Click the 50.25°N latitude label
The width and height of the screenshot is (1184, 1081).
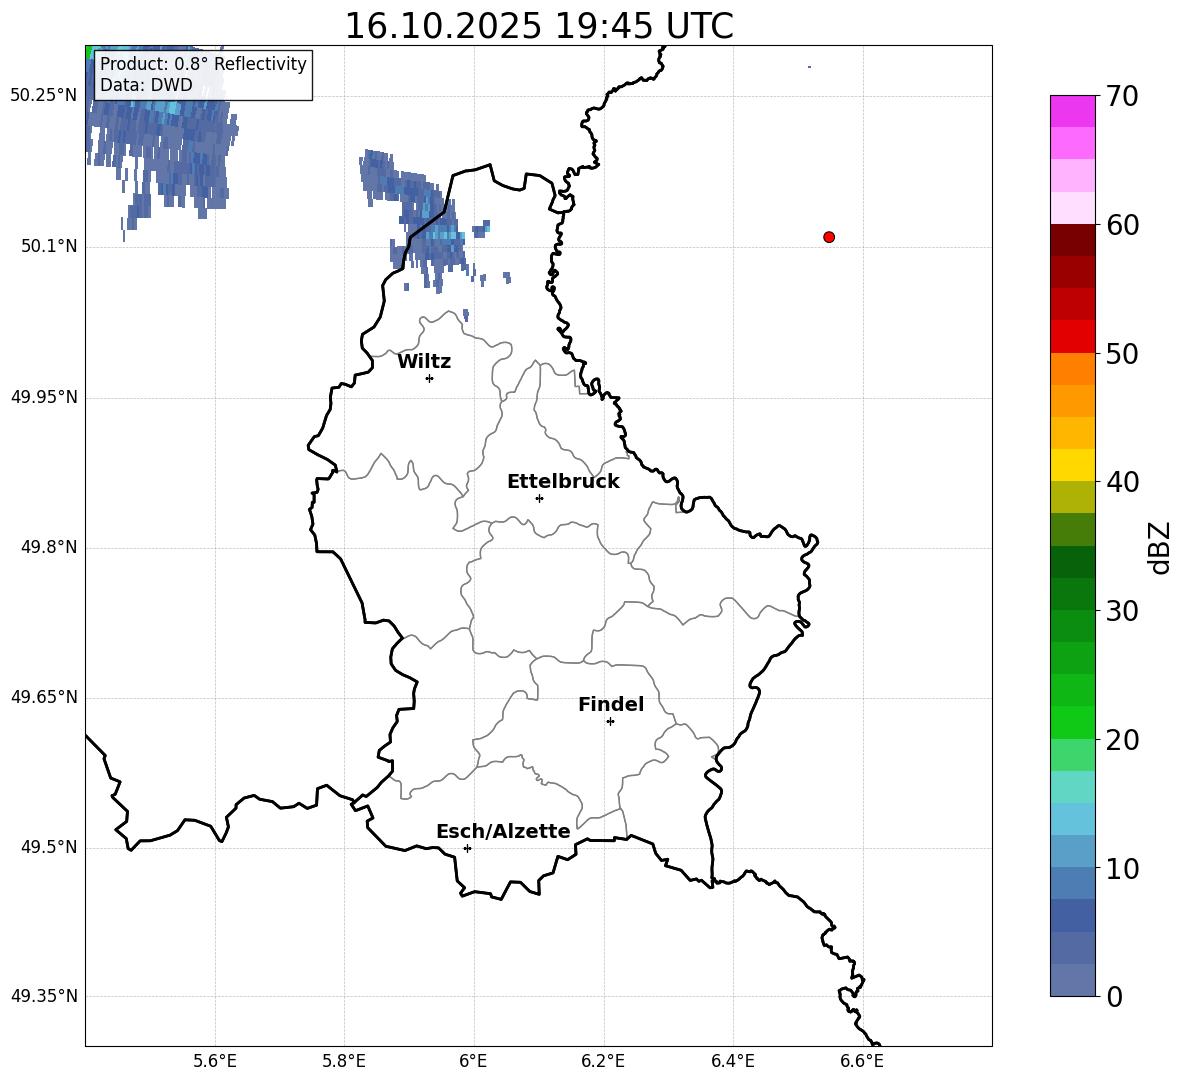(44, 96)
